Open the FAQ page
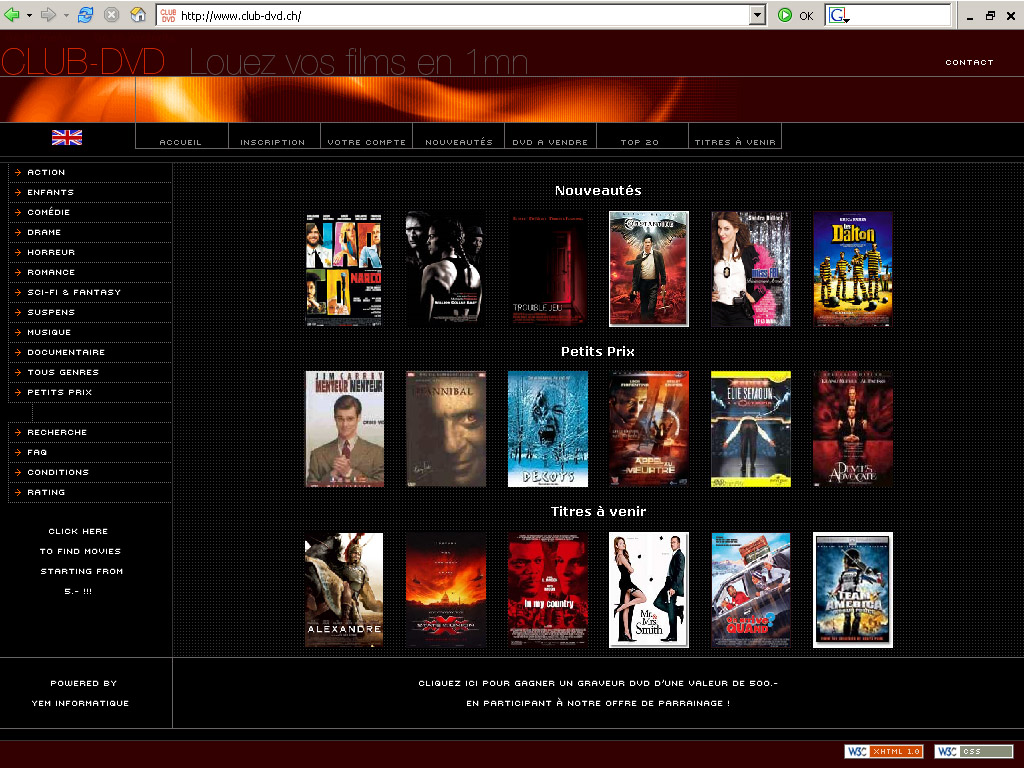Viewport: 1024px width, 768px height. pos(90,453)
